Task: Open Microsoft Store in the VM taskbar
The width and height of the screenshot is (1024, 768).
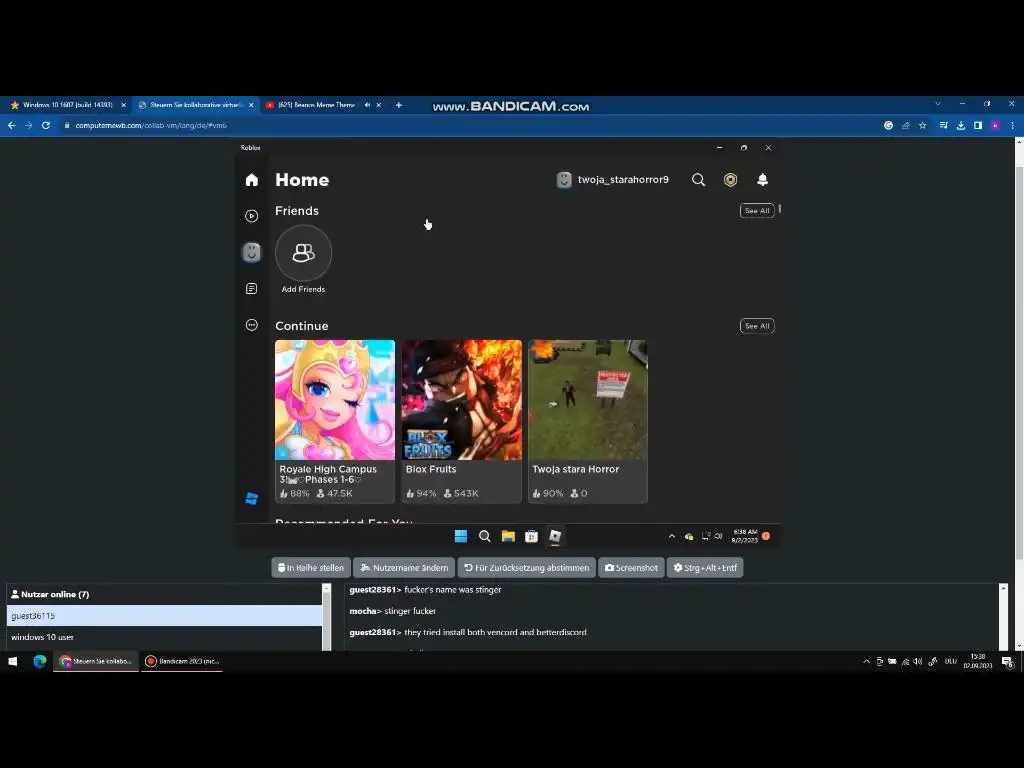Action: pos(532,536)
